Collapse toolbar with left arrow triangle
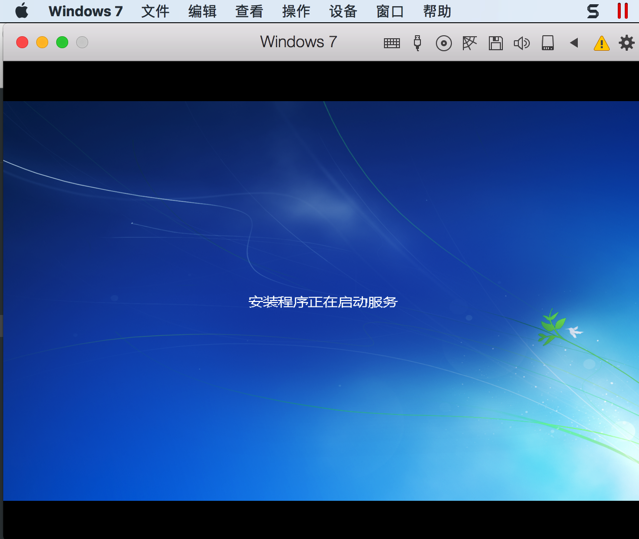This screenshot has height=539, width=639. pos(574,43)
